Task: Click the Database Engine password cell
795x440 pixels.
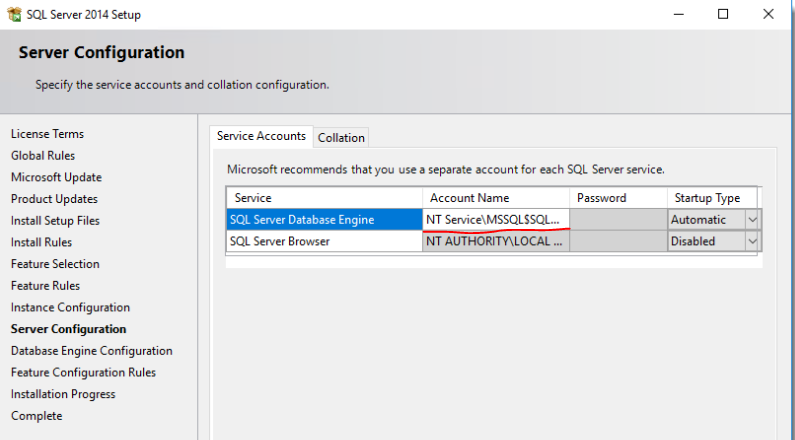Action: click(619, 219)
